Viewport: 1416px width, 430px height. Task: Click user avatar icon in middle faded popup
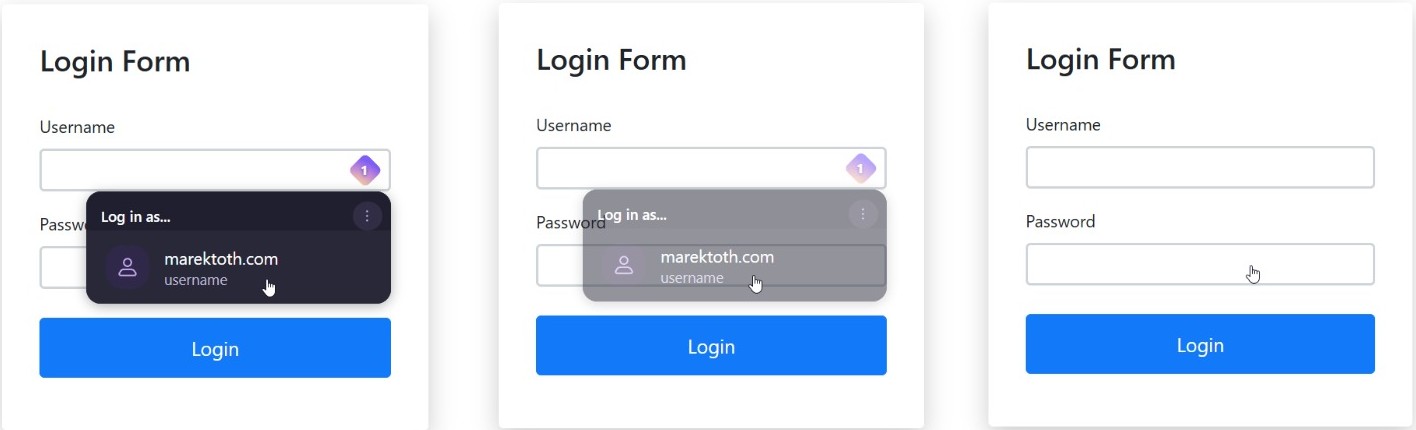pos(624,266)
